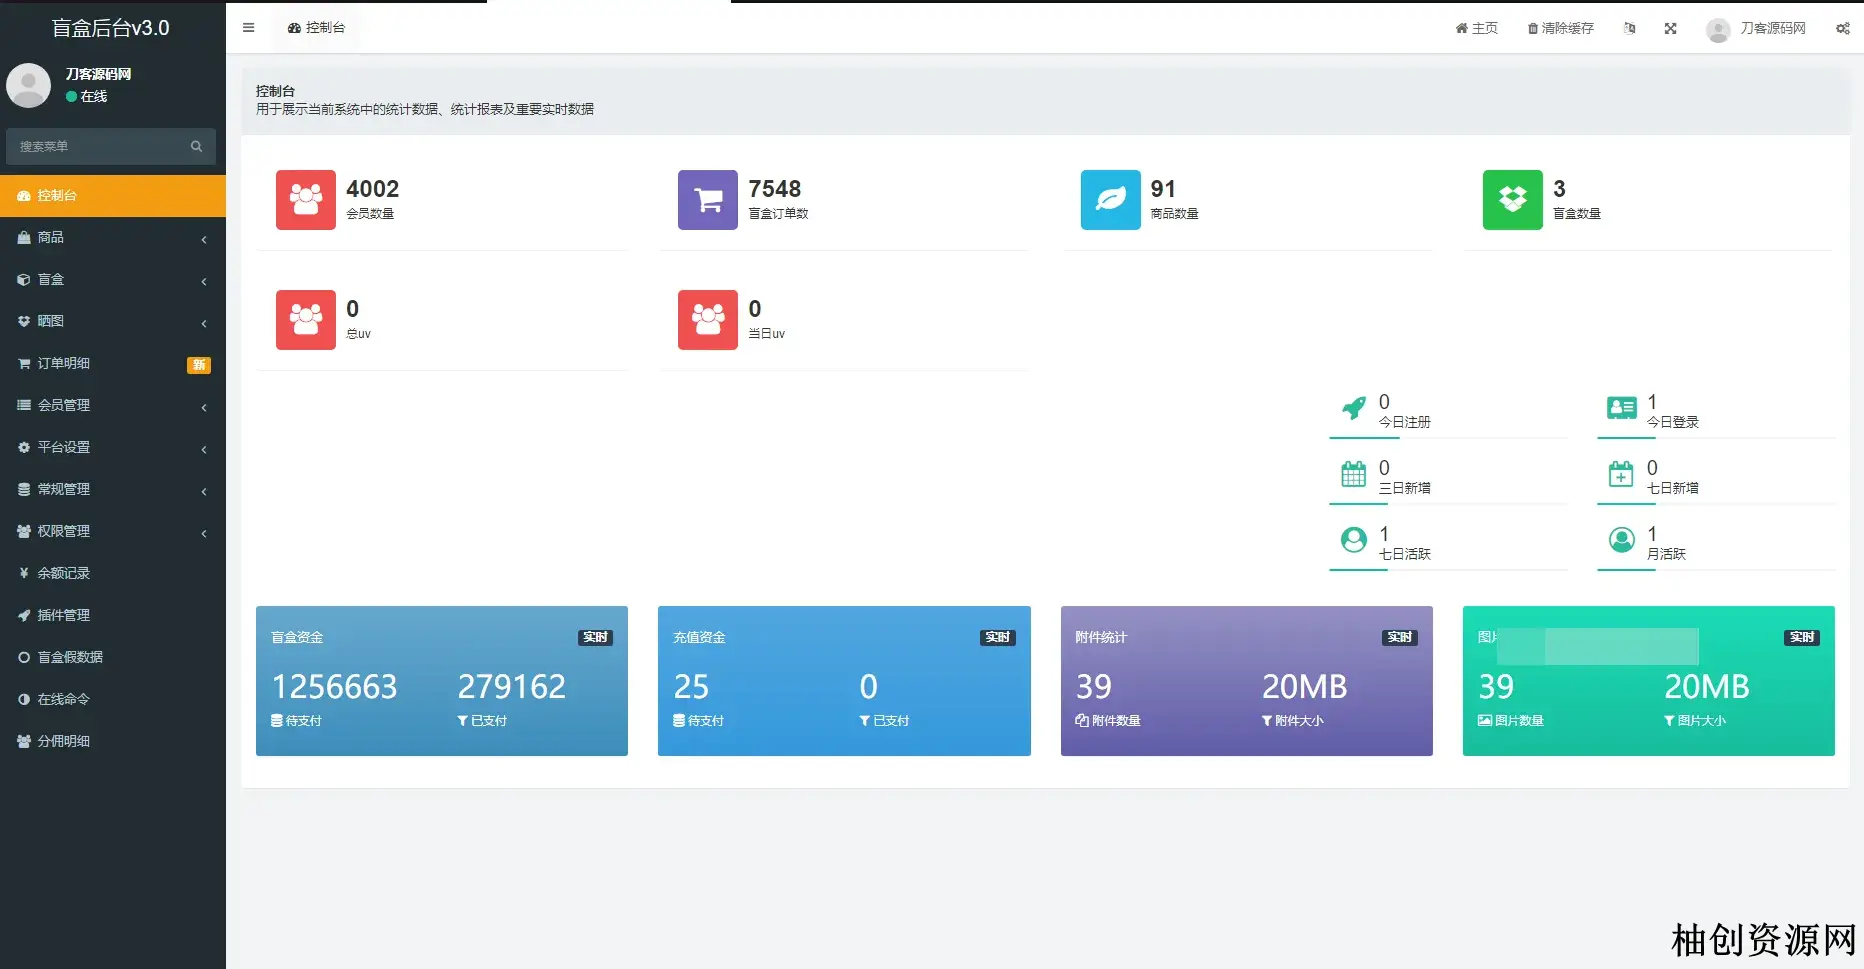Expand the 会员管理 sidebar submenu

click(112, 406)
